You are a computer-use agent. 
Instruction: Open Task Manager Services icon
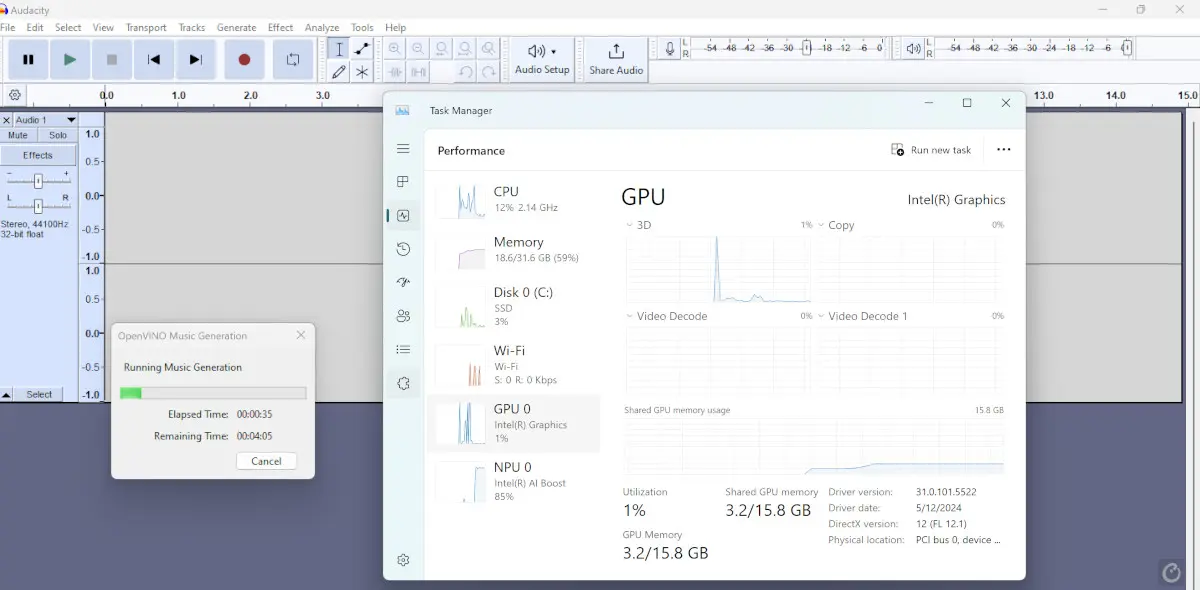tap(403, 383)
